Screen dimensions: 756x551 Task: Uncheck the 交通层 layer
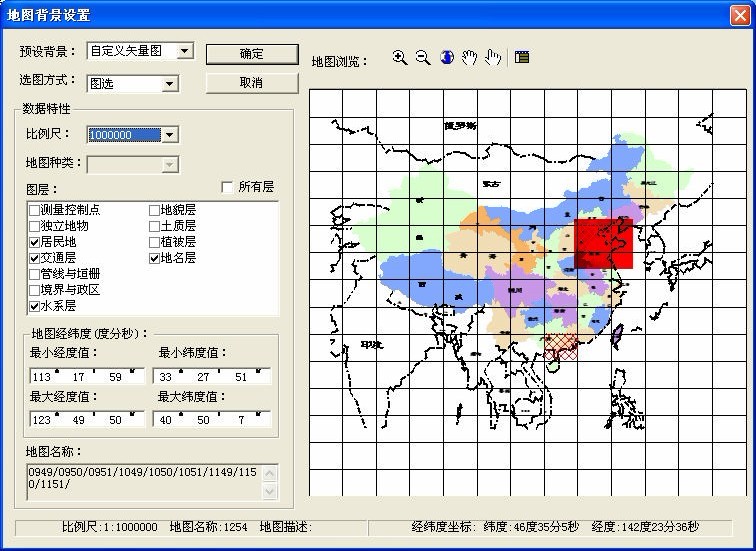click(34, 258)
